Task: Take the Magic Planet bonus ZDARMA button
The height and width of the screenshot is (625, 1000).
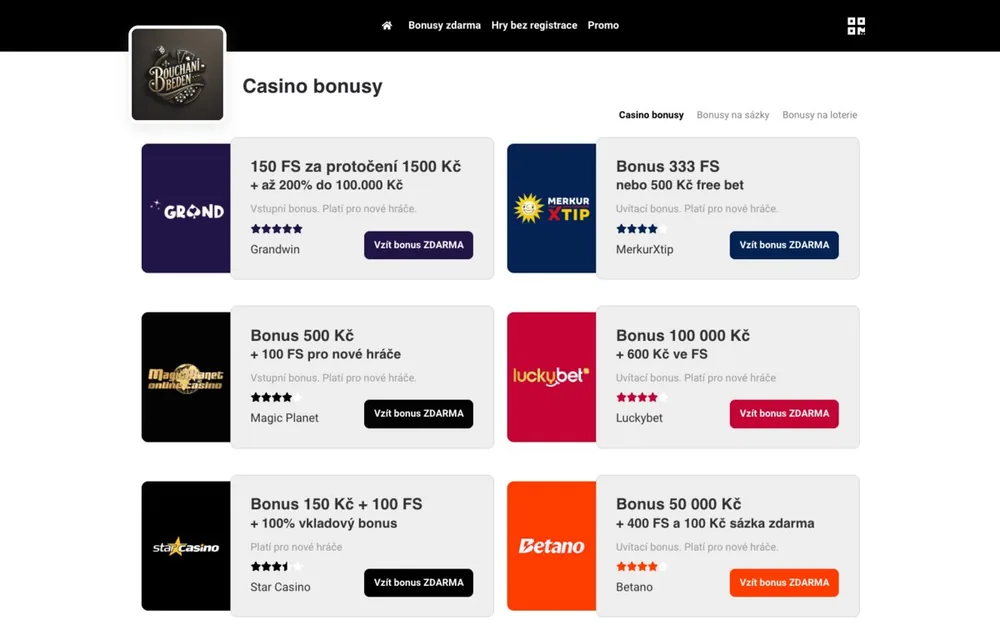Action: pyautogui.click(x=418, y=414)
